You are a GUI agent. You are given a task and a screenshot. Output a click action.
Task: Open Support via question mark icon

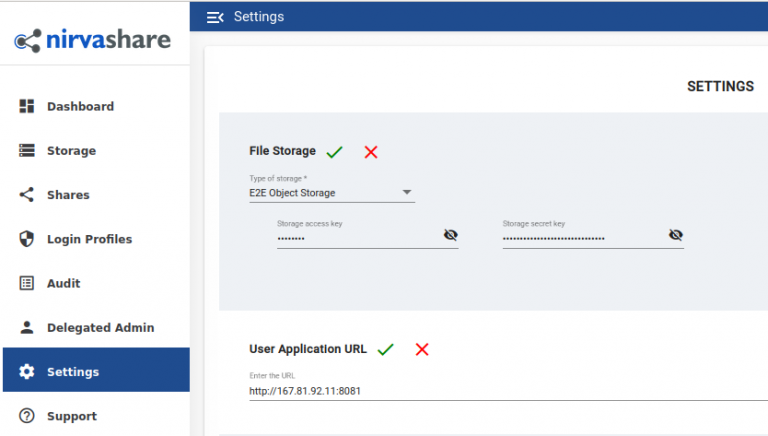(26, 416)
